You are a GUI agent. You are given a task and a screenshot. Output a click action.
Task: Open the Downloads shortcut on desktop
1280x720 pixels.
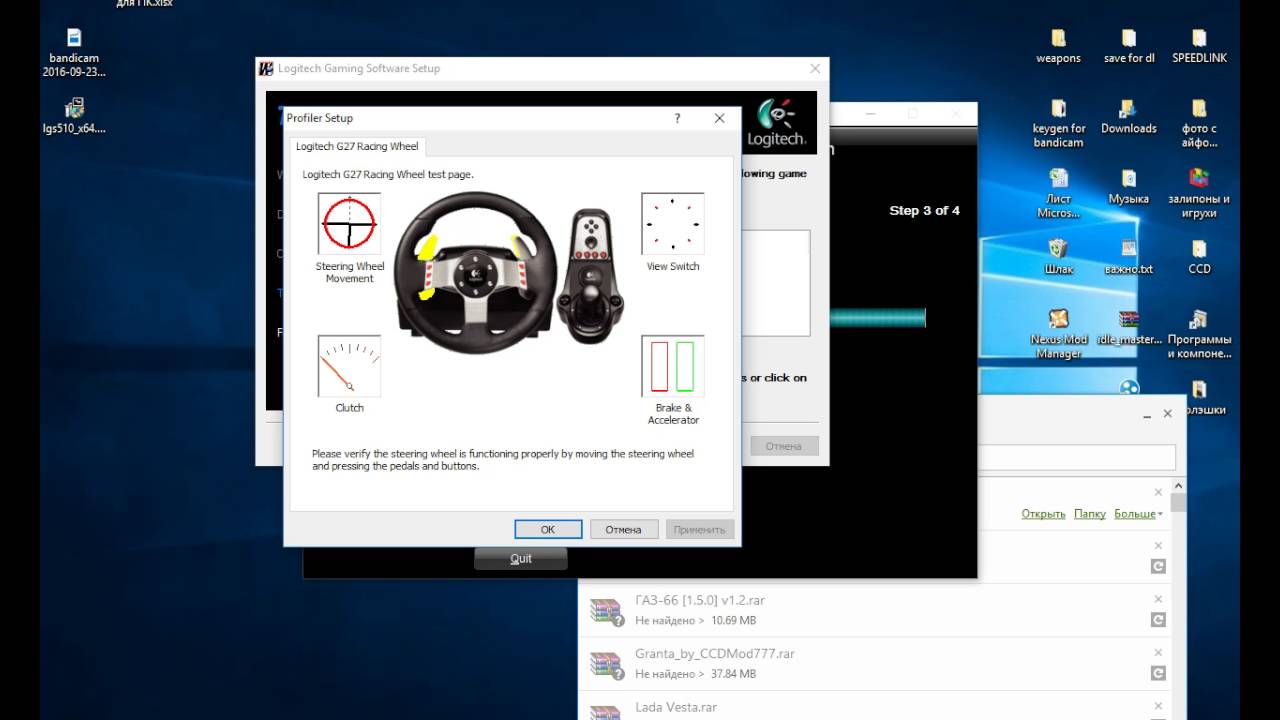pos(1129,116)
